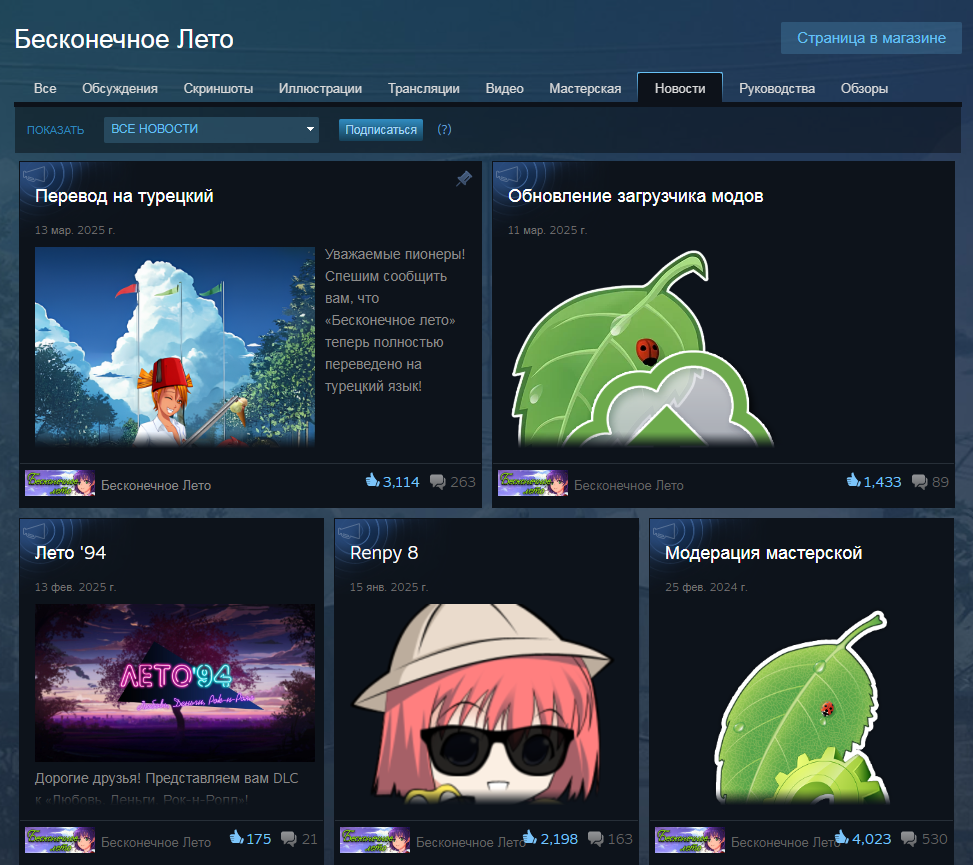The height and width of the screenshot is (865, 973).
Task: Click comments icon next to 530
Action: coord(908,839)
